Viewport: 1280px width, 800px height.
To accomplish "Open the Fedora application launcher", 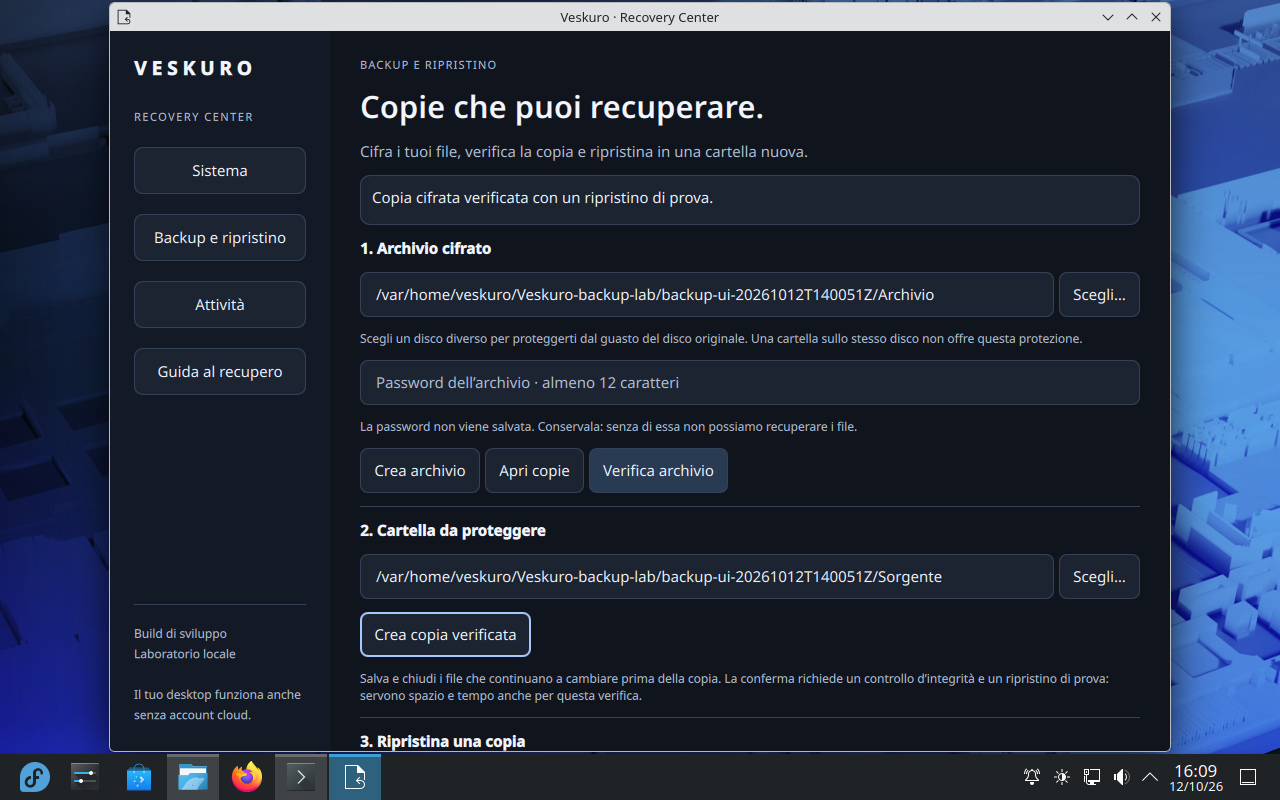I will click(x=35, y=777).
